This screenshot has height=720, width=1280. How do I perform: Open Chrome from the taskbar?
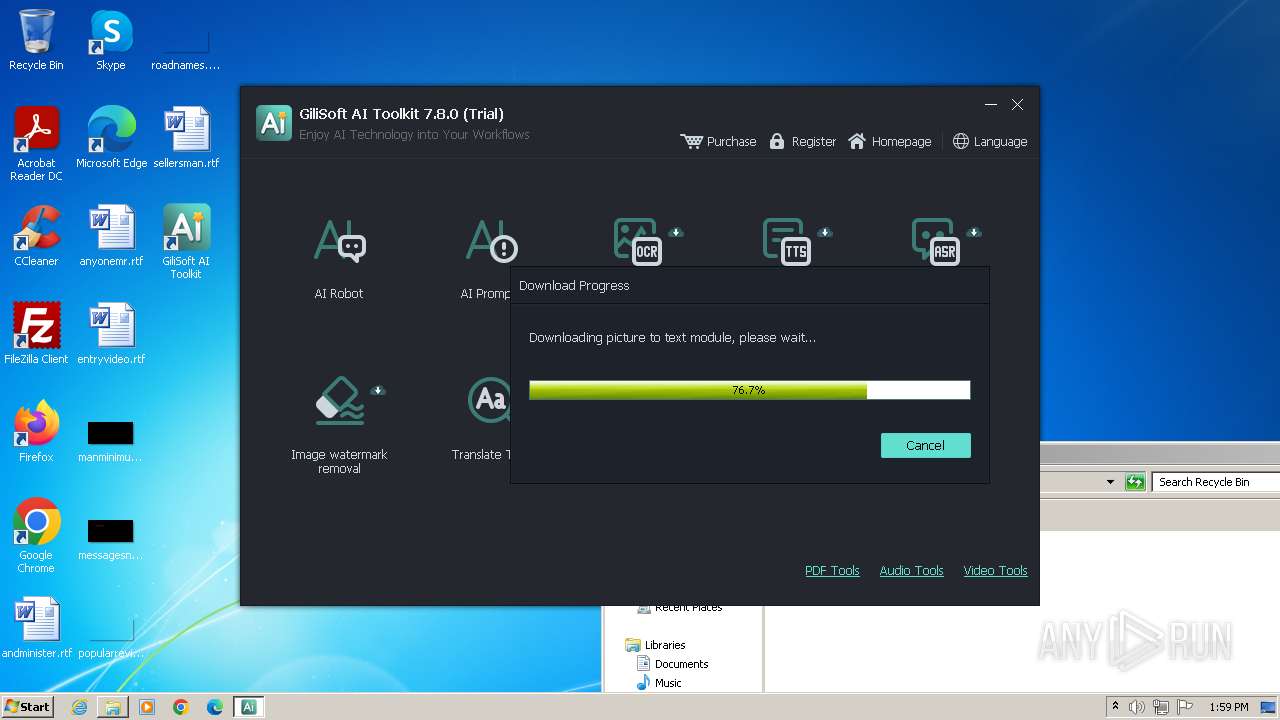point(181,707)
